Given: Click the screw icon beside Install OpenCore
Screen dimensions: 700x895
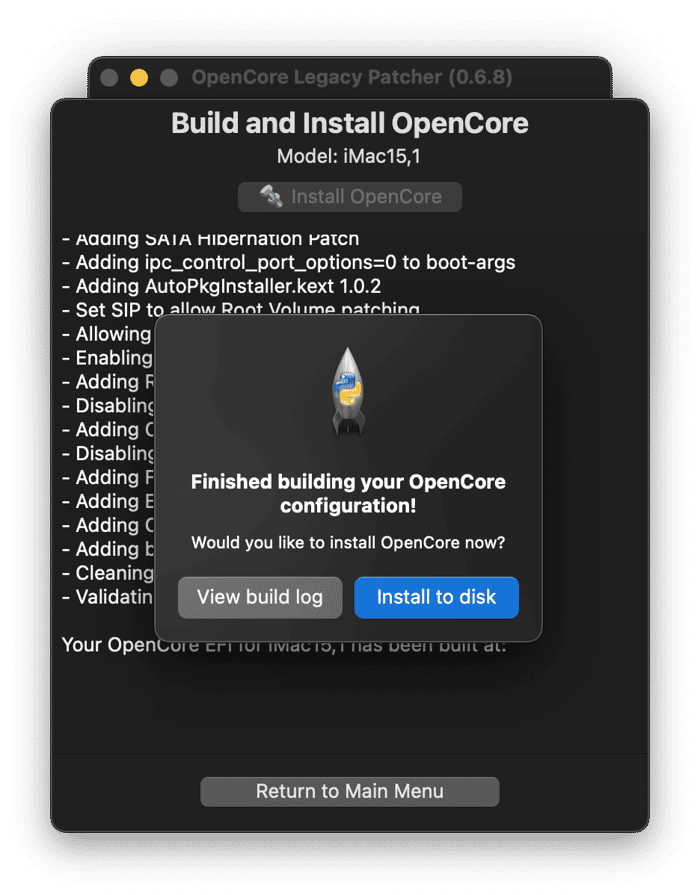Looking at the screenshot, I should (x=271, y=197).
